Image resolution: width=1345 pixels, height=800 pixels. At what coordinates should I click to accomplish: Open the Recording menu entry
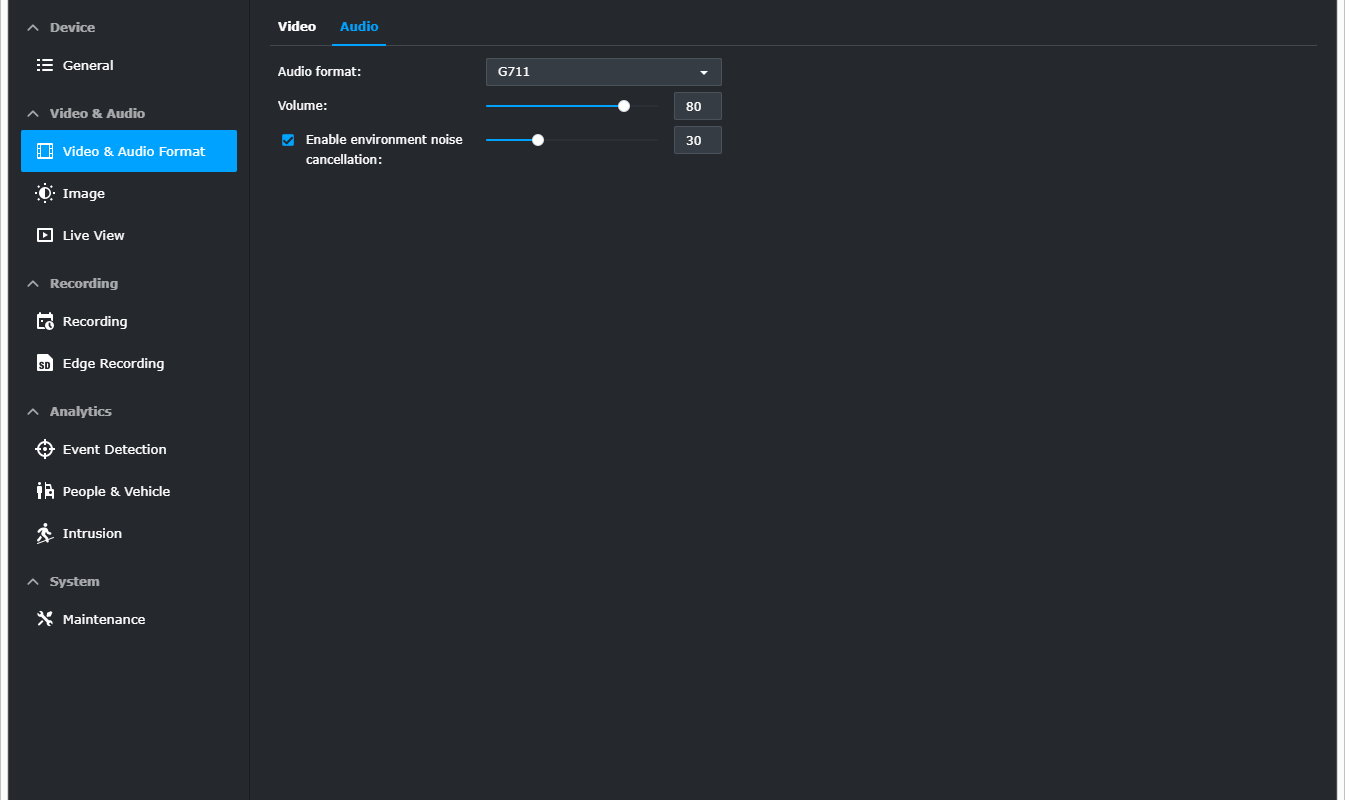pyautogui.click(x=129, y=321)
